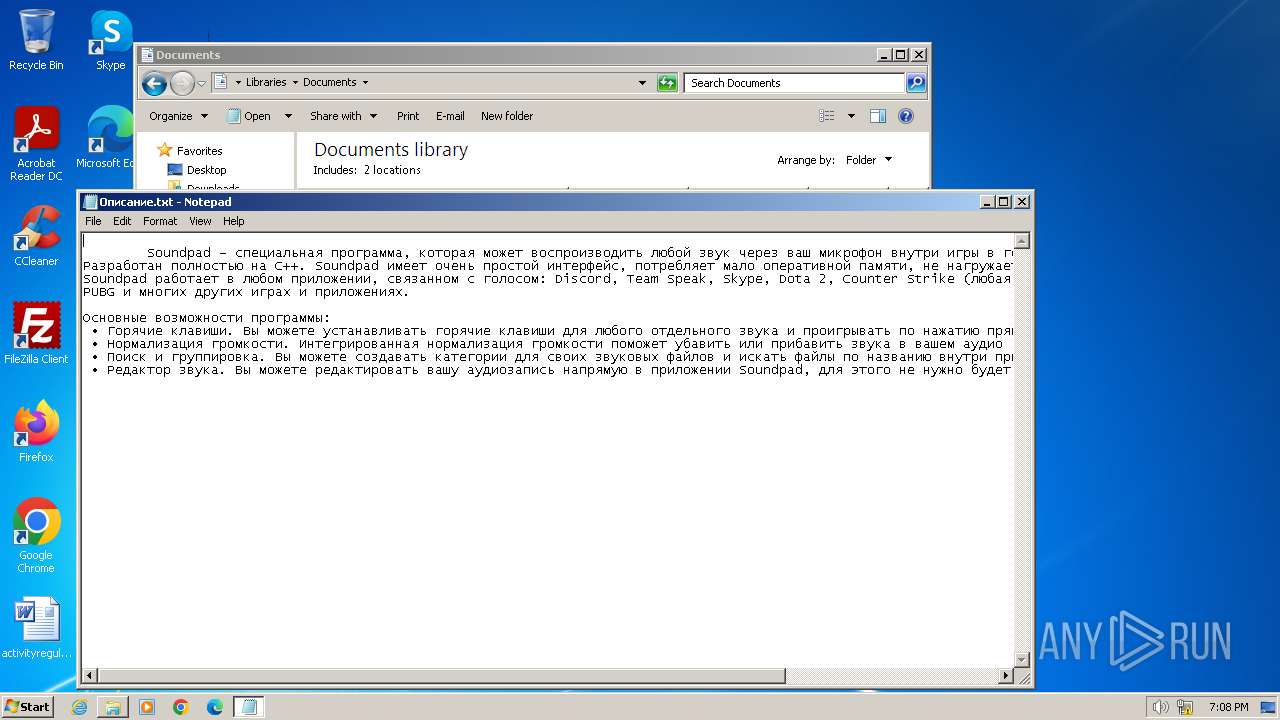Refresh the Documents window address bar
The width and height of the screenshot is (1280, 720).
coord(667,83)
